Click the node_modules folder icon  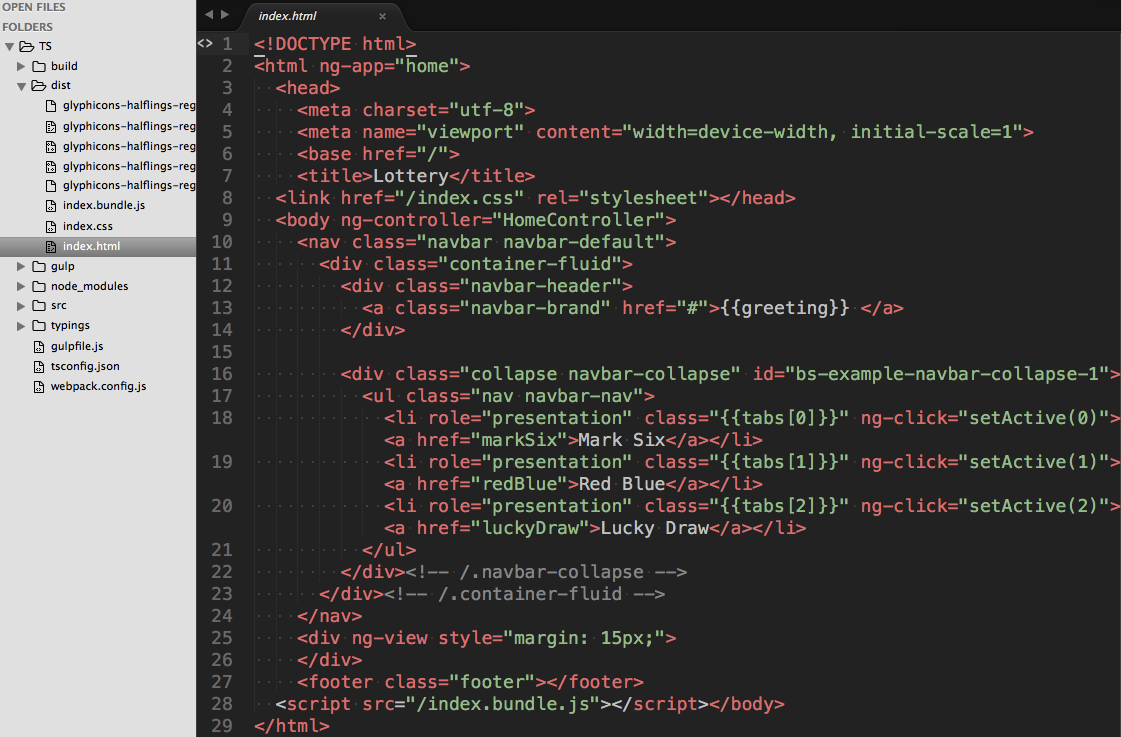(39, 286)
